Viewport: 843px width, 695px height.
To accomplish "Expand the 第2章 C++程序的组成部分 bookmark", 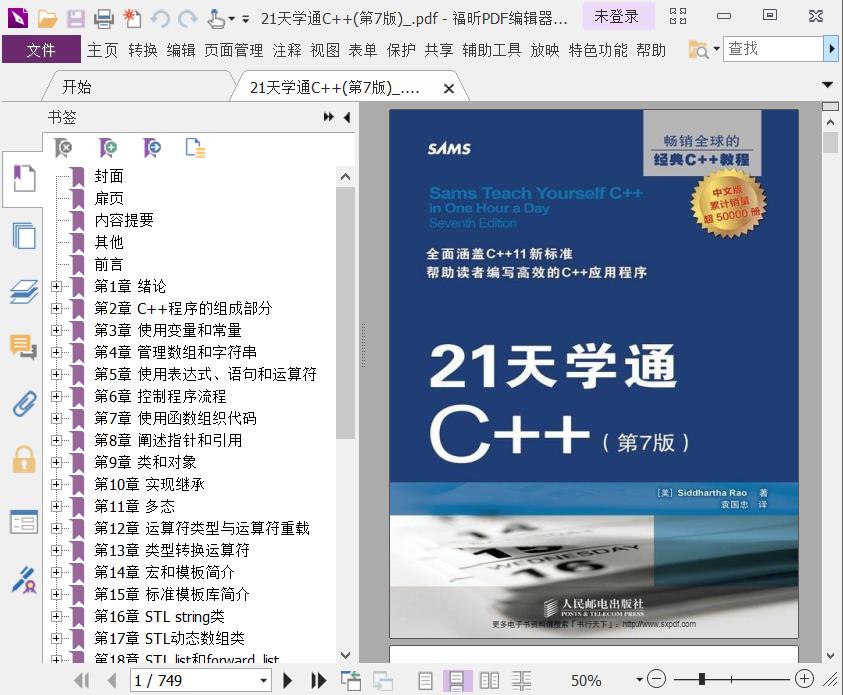I will click(x=56, y=309).
